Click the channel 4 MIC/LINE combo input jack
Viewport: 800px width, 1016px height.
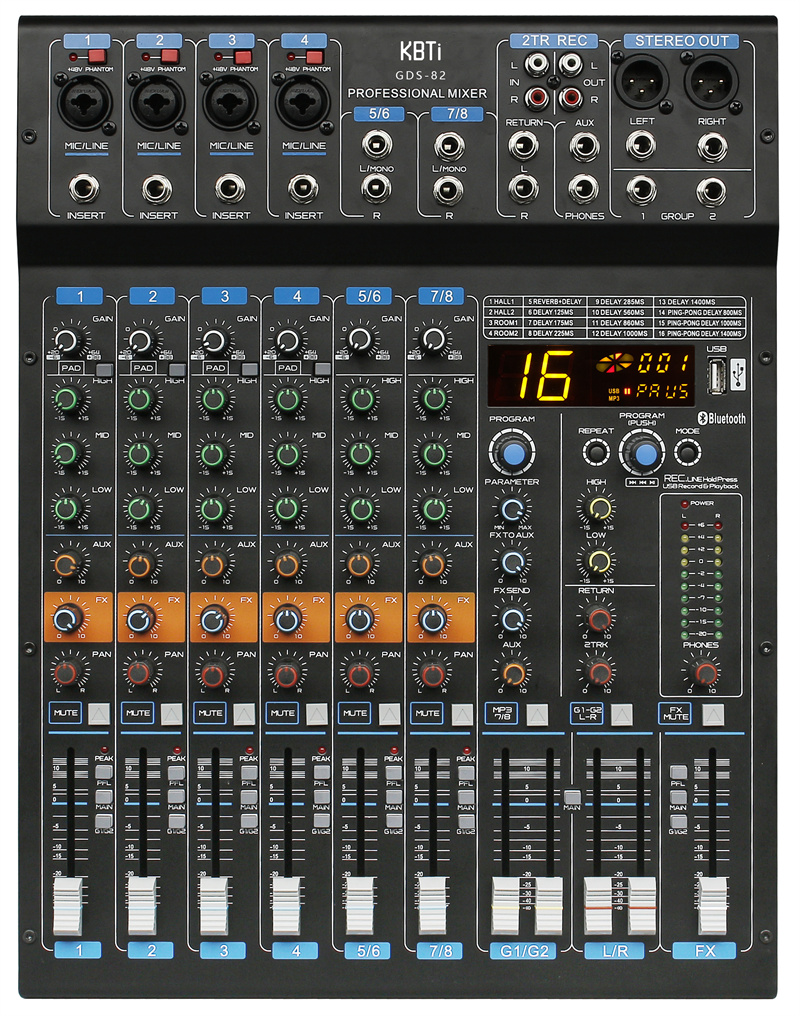303,102
